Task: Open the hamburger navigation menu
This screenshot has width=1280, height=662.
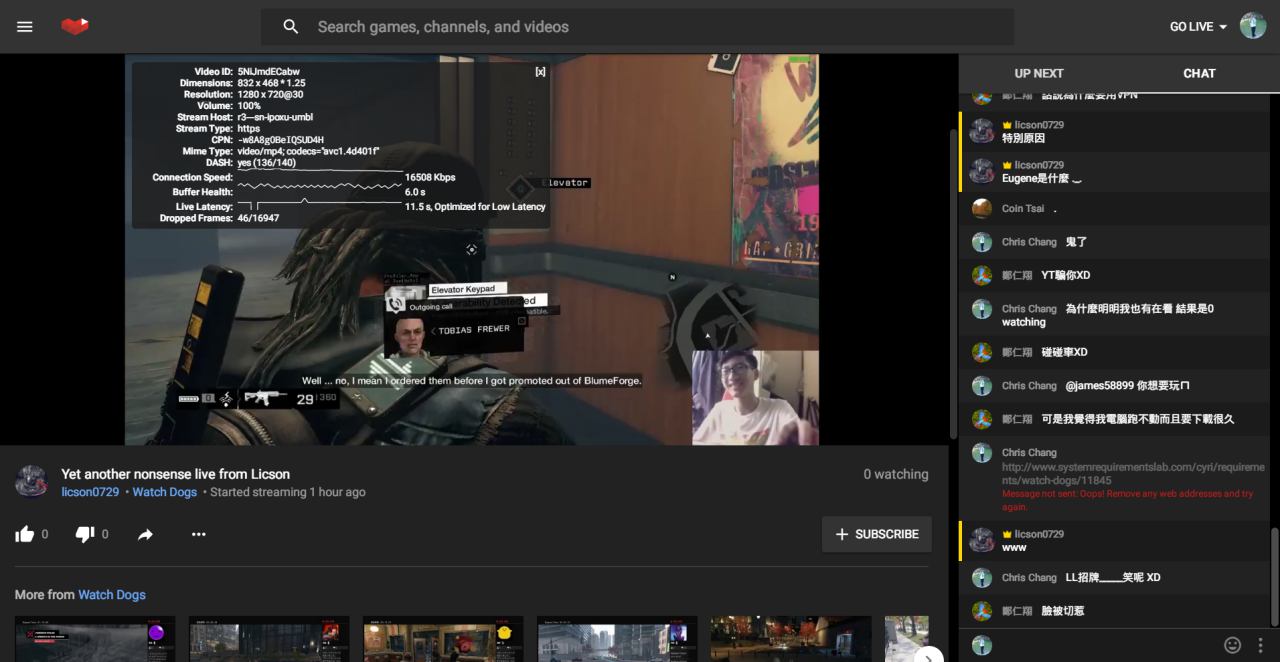Action: click(25, 27)
